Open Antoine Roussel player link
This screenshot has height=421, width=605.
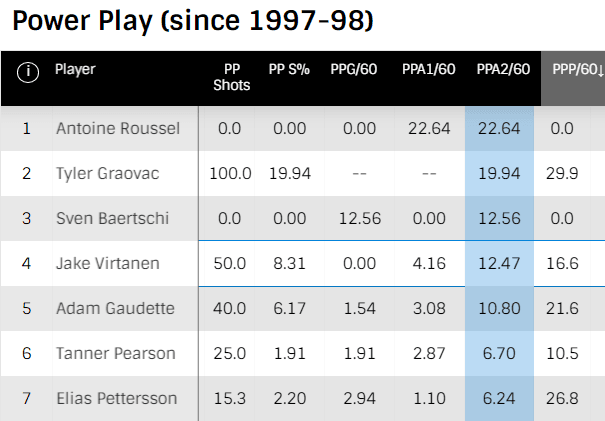coord(118,129)
